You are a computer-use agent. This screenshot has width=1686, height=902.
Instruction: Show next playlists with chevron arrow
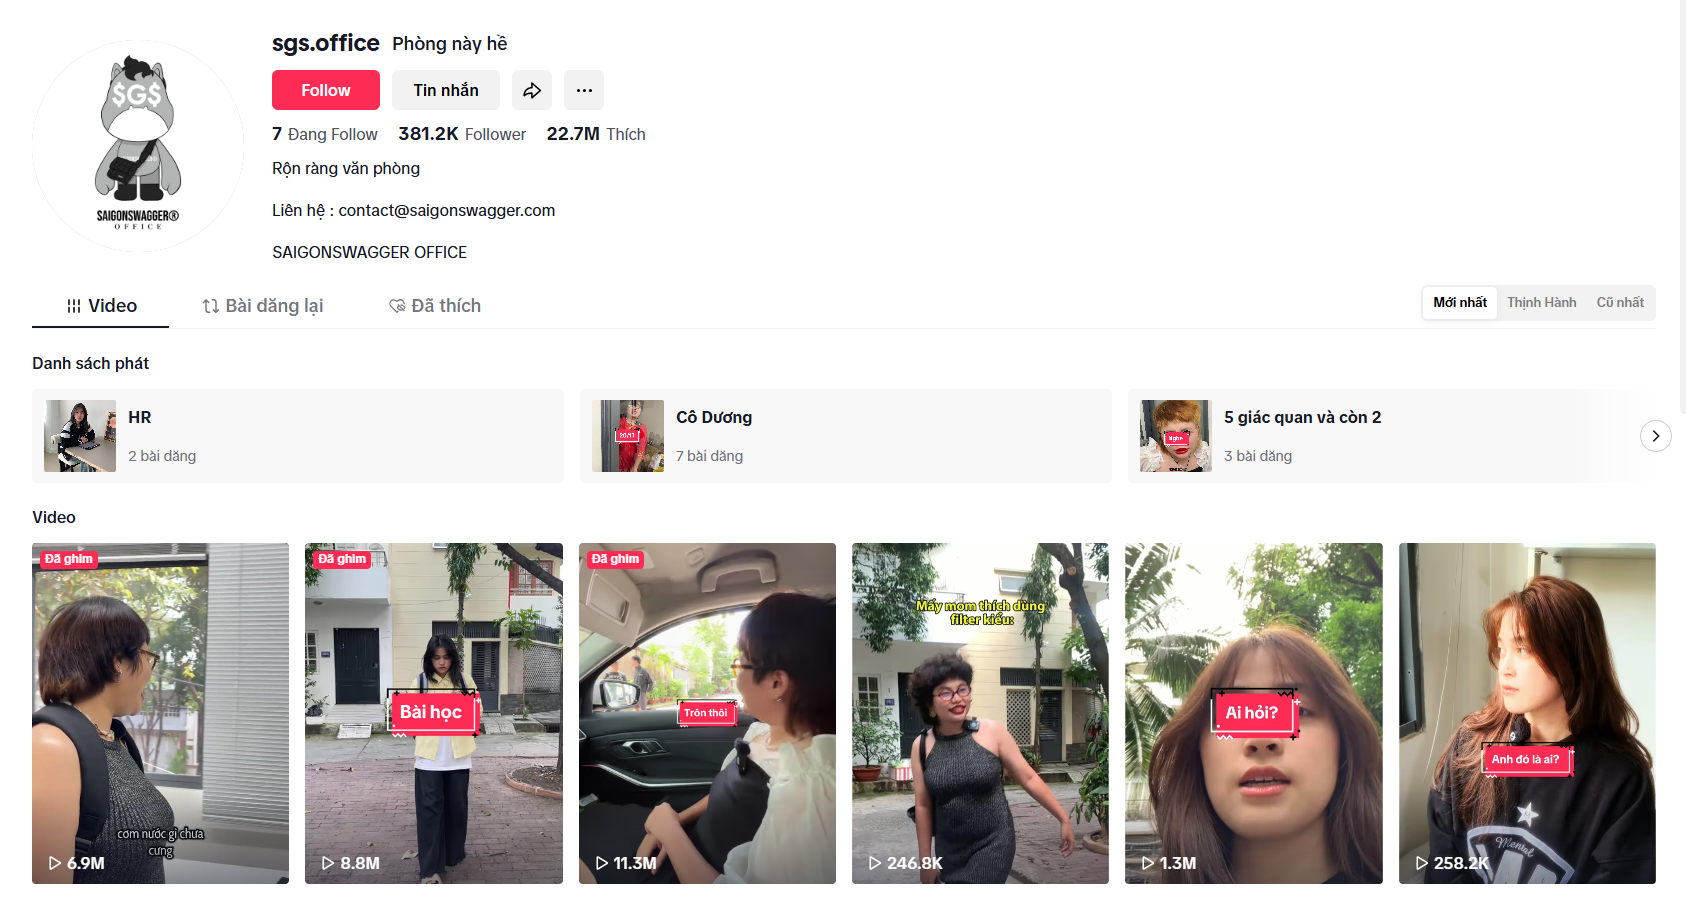click(x=1656, y=436)
